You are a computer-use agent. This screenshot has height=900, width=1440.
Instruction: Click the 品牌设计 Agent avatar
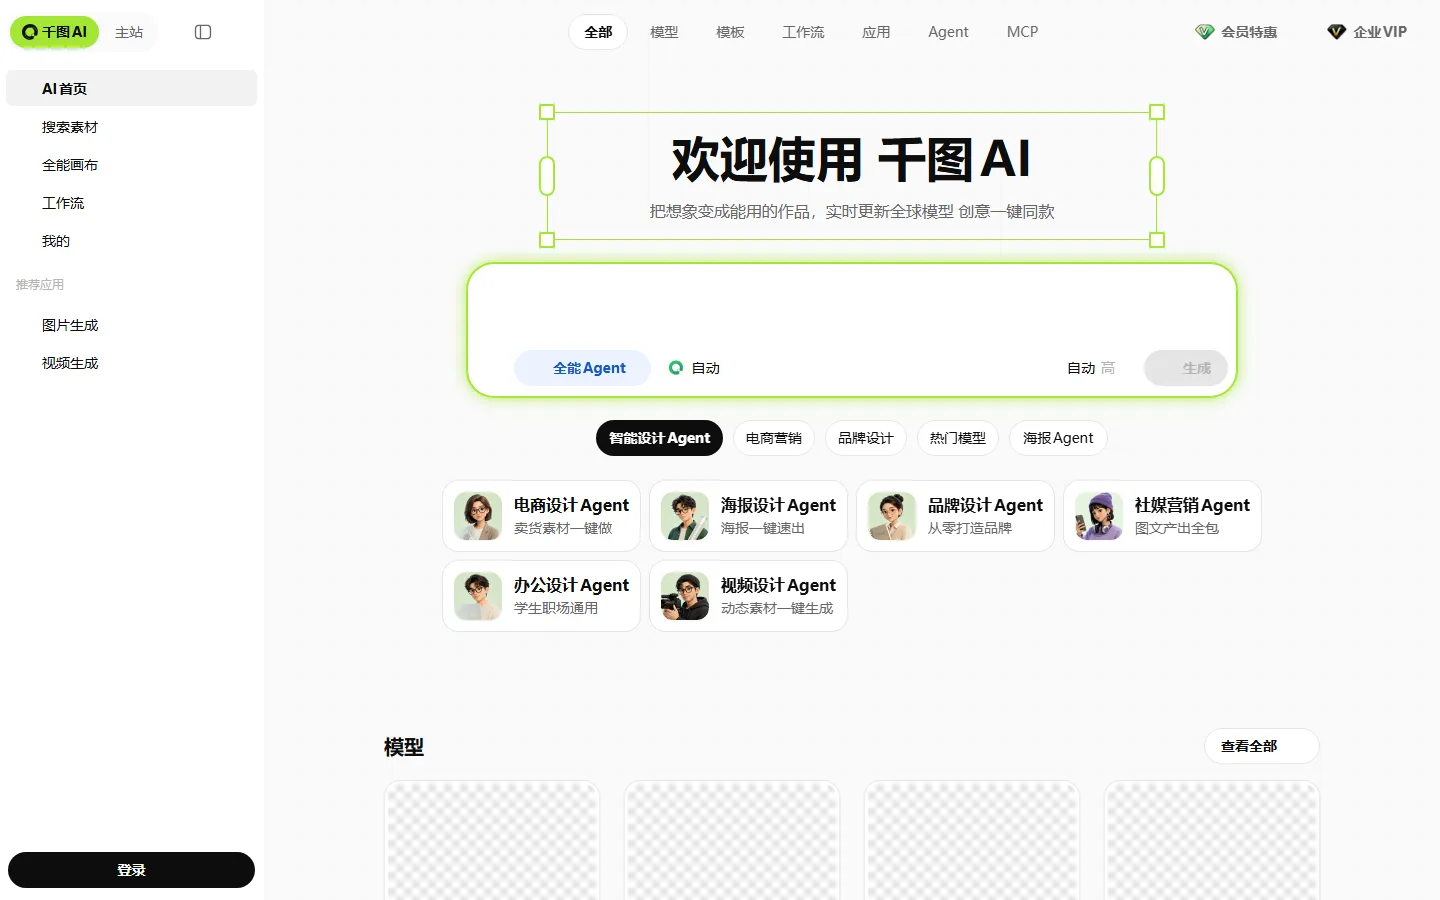892,516
